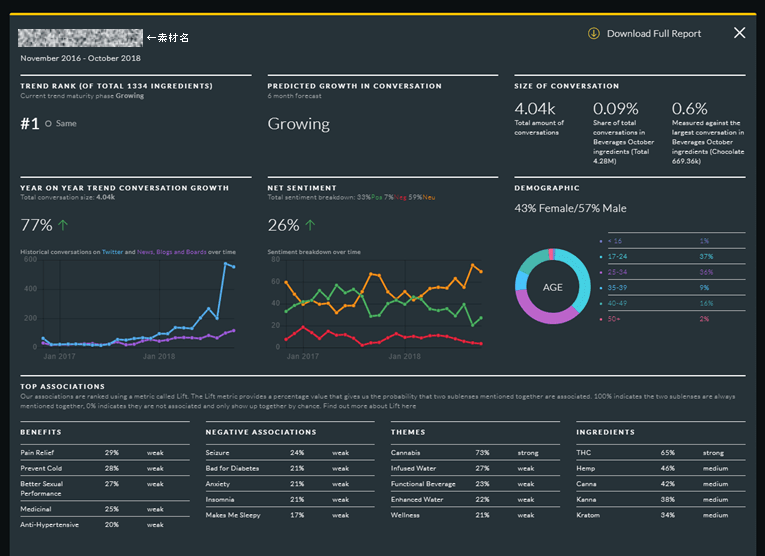This screenshot has height=556, width=765.
Task: Click the Pain Relief benefit row
Action: point(105,453)
